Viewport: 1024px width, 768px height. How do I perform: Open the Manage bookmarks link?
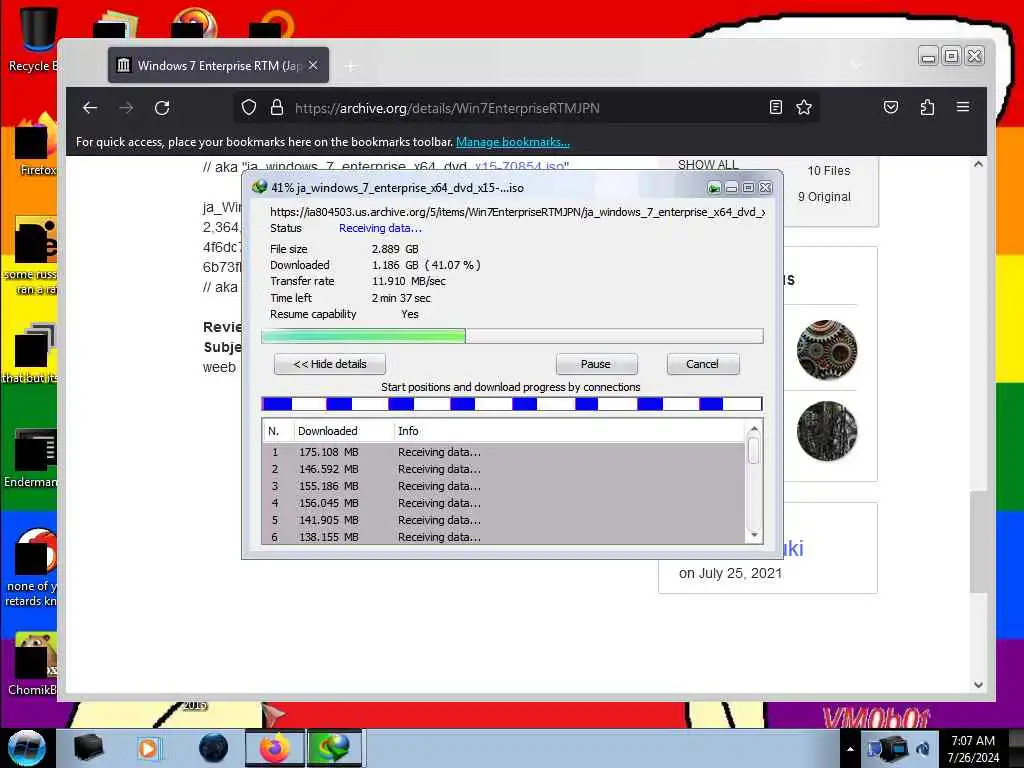[513, 142]
